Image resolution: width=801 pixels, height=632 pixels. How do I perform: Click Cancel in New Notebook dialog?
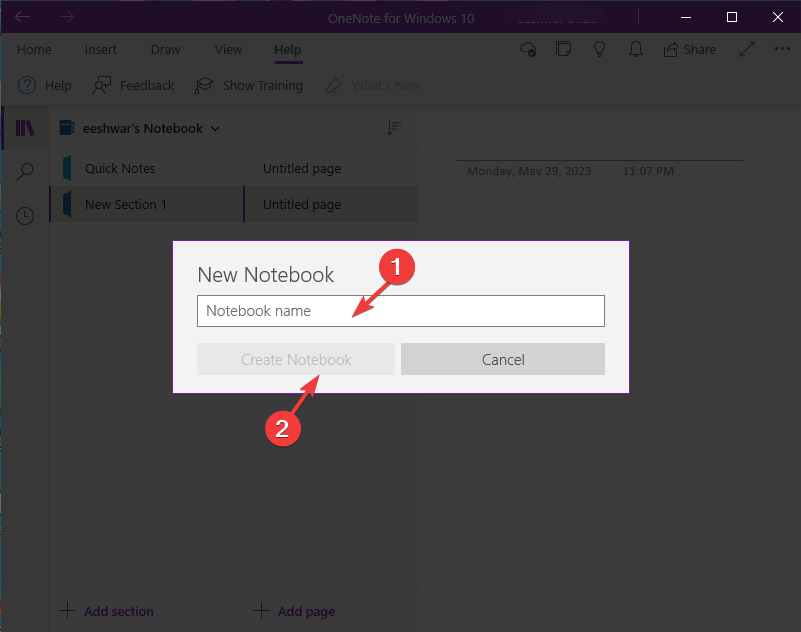[503, 359]
